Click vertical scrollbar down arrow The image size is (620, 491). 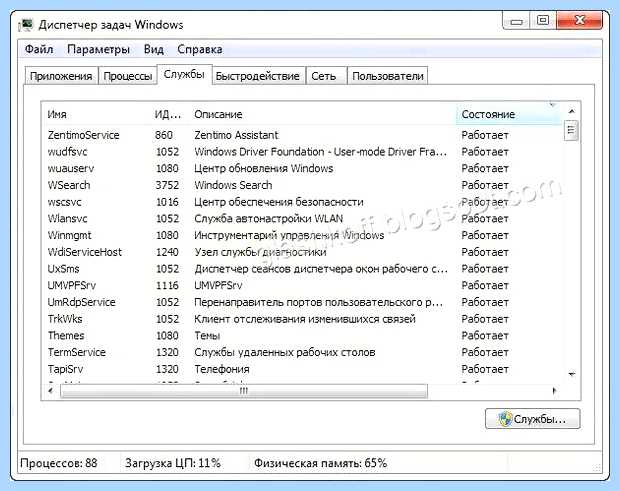click(572, 374)
